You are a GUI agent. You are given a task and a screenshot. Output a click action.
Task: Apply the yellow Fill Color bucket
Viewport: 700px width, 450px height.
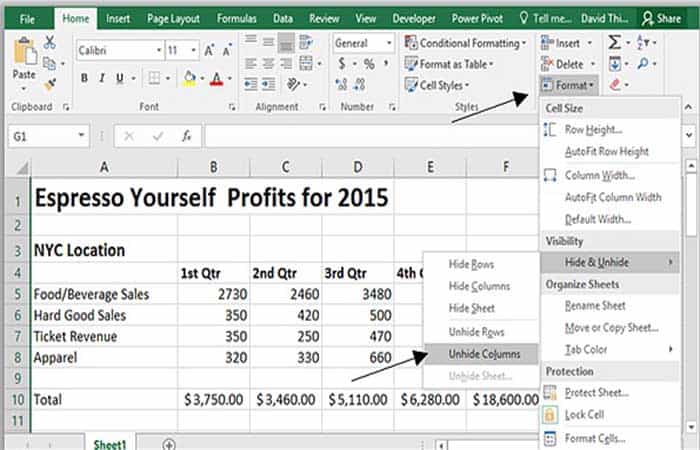point(190,79)
